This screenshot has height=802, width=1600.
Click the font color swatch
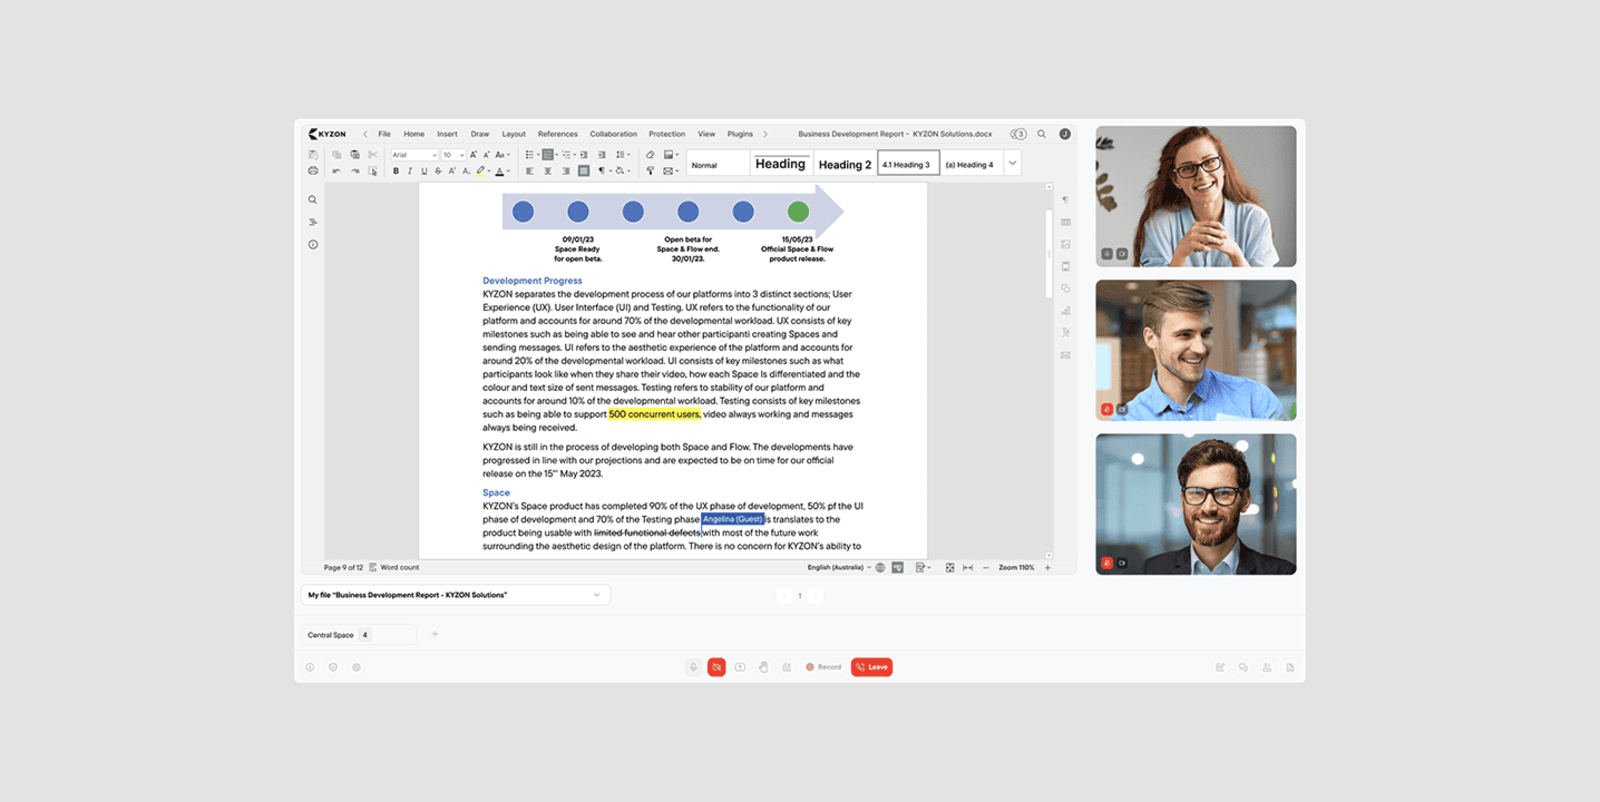(501, 171)
